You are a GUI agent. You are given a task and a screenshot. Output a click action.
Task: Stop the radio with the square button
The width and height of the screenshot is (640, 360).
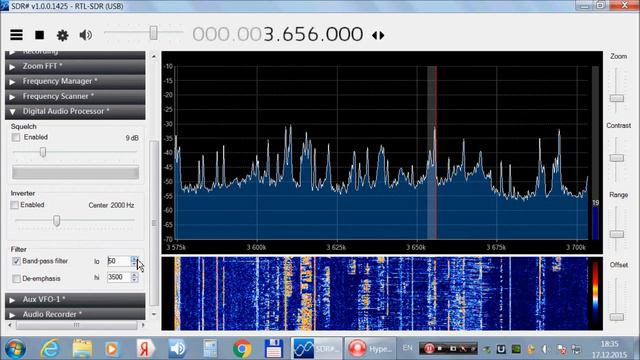pos(40,35)
